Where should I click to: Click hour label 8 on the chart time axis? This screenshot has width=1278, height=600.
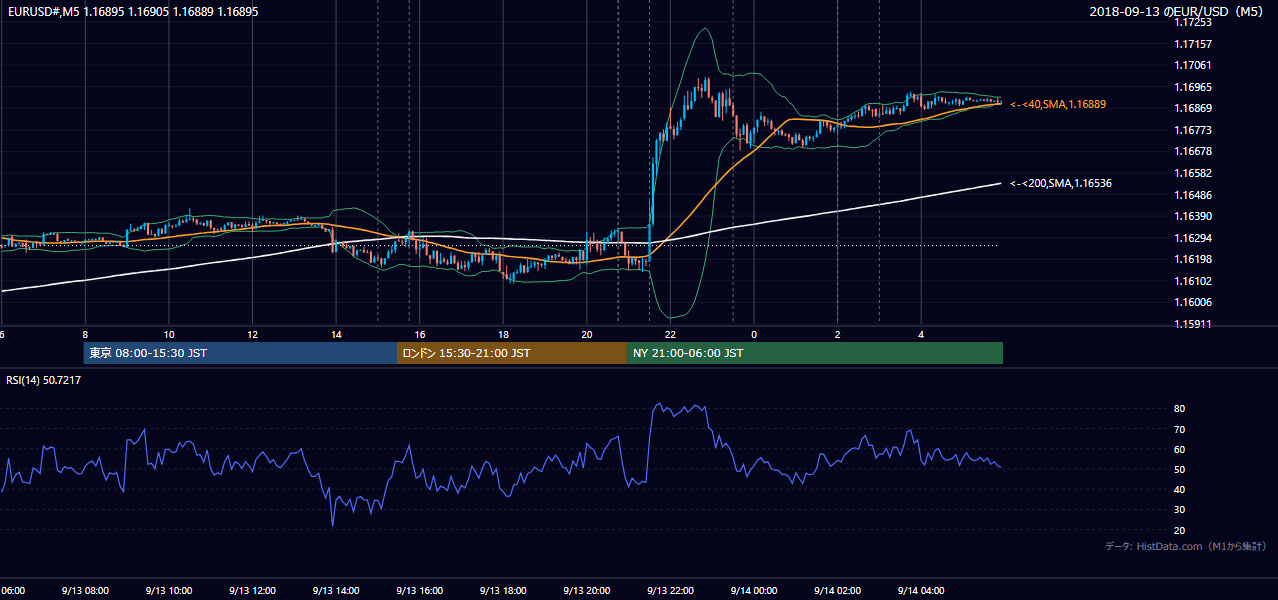(x=85, y=335)
